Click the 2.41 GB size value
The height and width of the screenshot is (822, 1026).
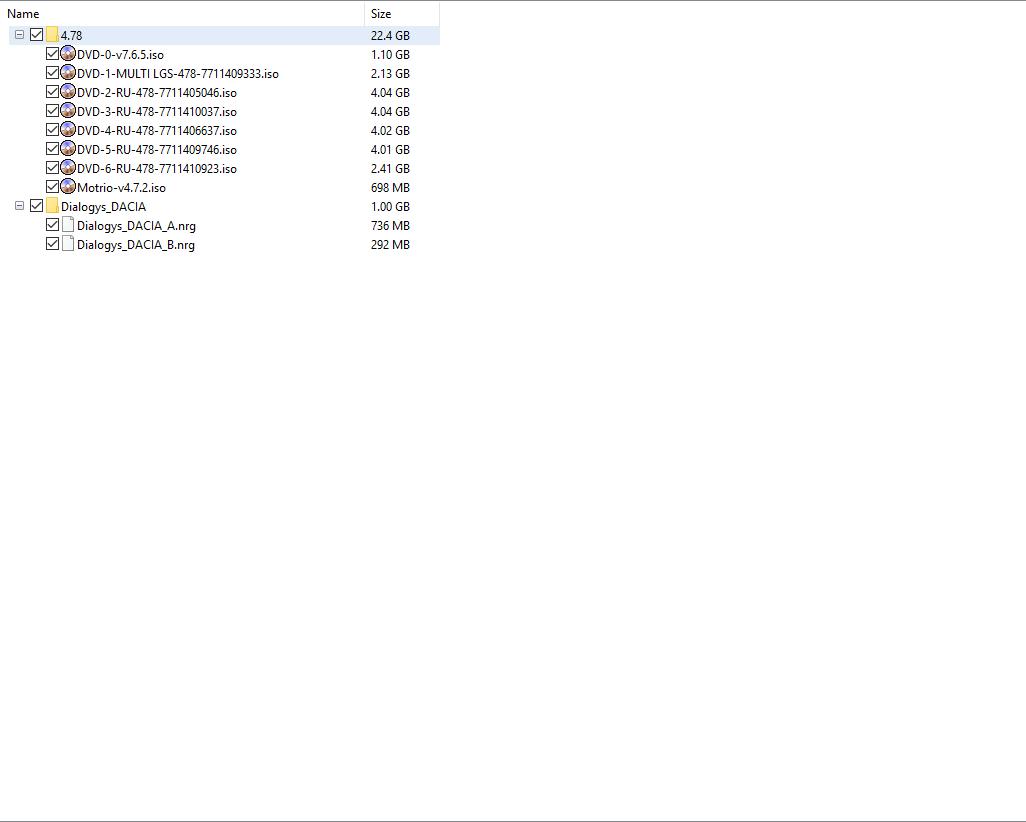[x=390, y=169]
